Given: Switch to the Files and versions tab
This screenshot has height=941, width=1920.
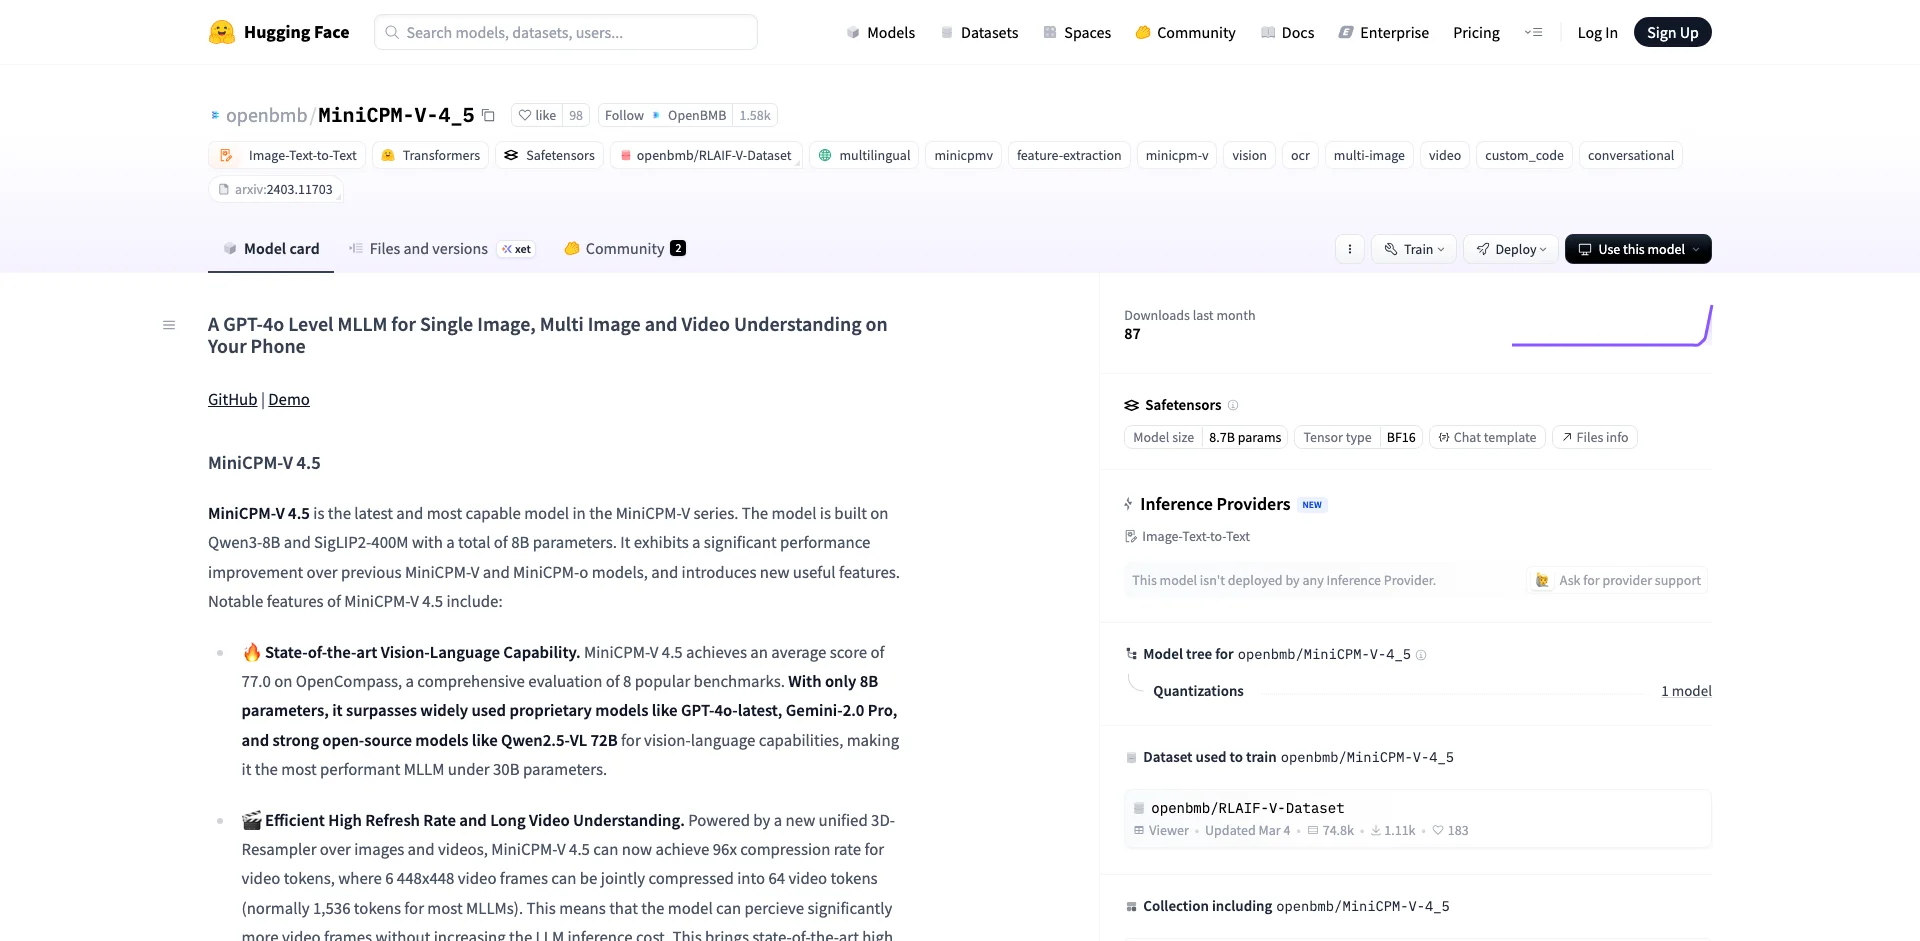Looking at the screenshot, I should 428,249.
